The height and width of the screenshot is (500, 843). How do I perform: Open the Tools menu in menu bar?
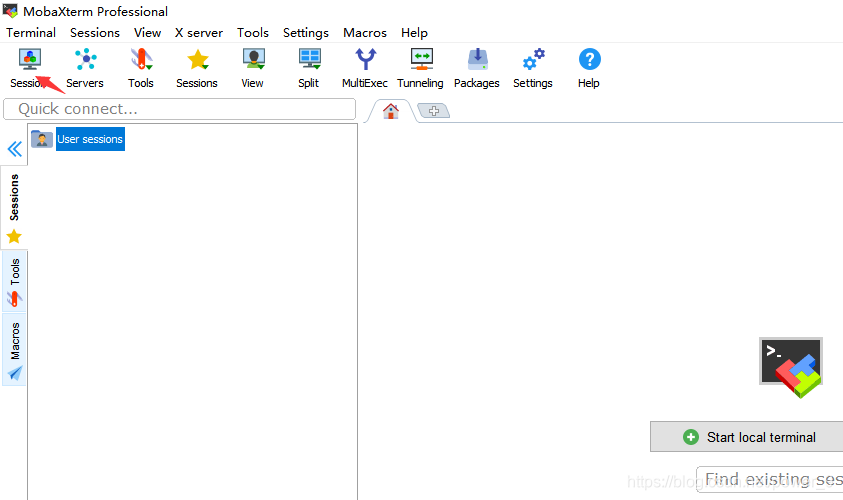(253, 33)
